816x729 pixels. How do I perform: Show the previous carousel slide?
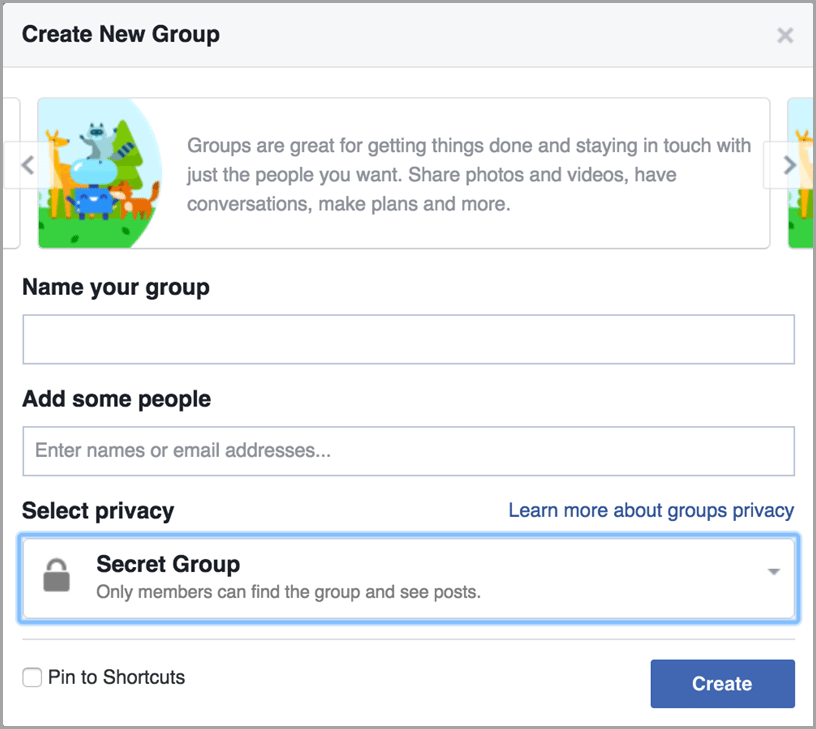[27, 165]
